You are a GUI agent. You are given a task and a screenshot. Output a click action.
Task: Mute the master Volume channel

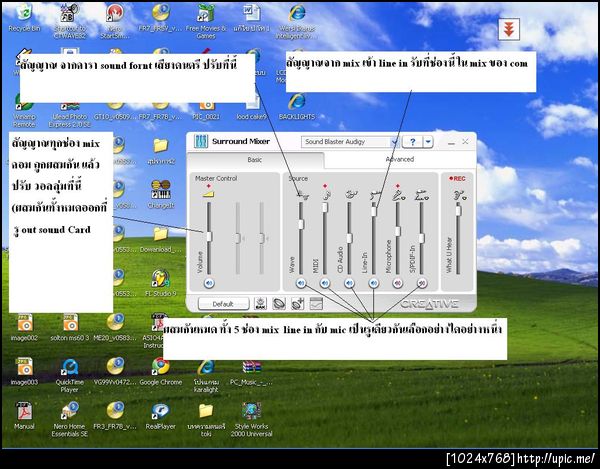[x=209, y=283]
